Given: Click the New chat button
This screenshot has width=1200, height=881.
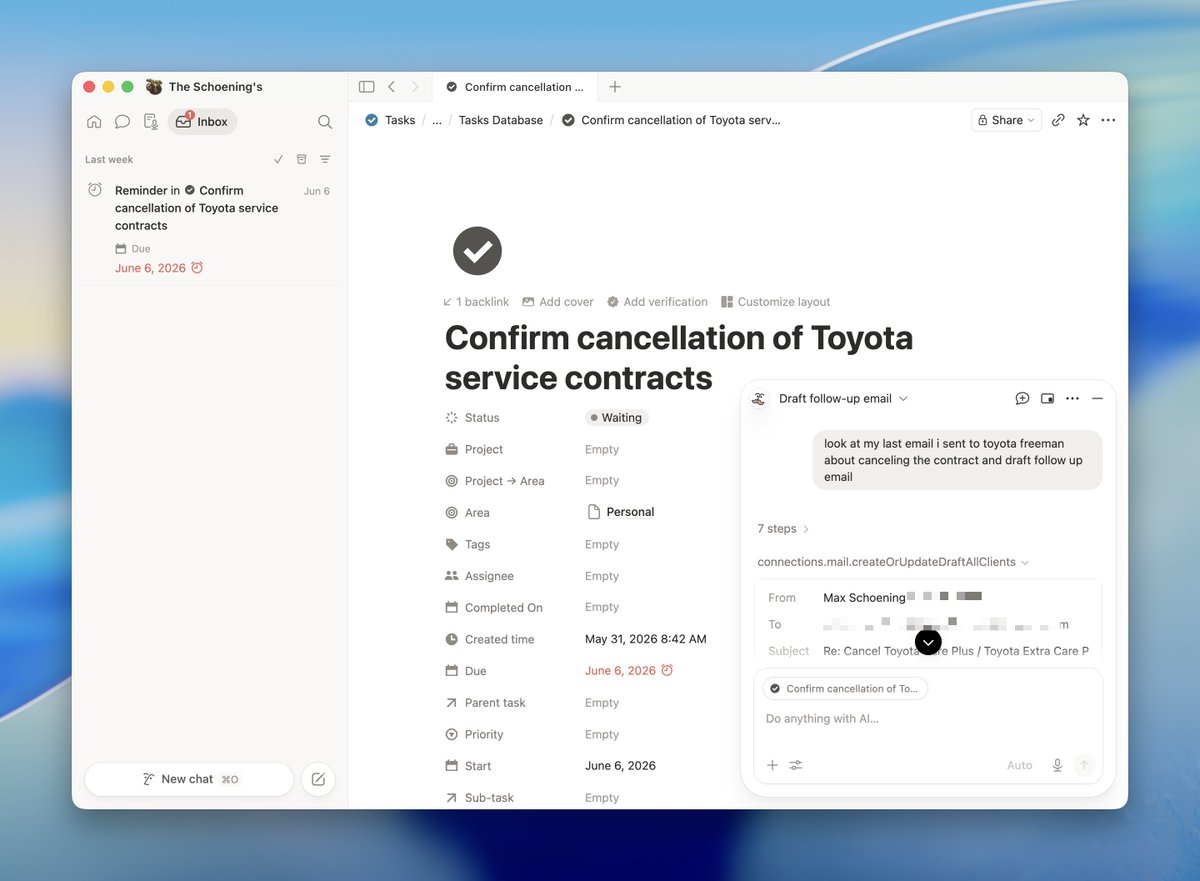Looking at the screenshot, I should pos(189,779).
